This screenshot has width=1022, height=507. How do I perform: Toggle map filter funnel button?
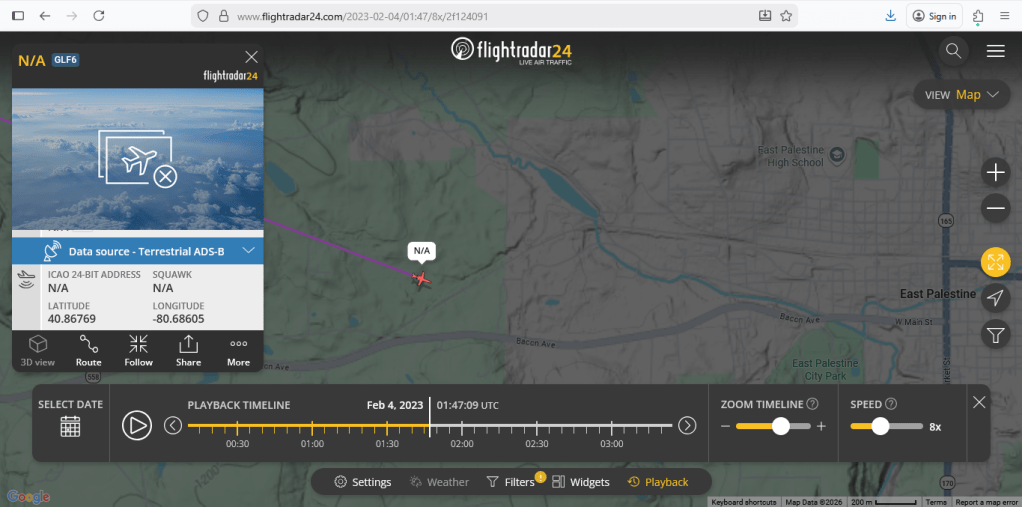[995, 335]
